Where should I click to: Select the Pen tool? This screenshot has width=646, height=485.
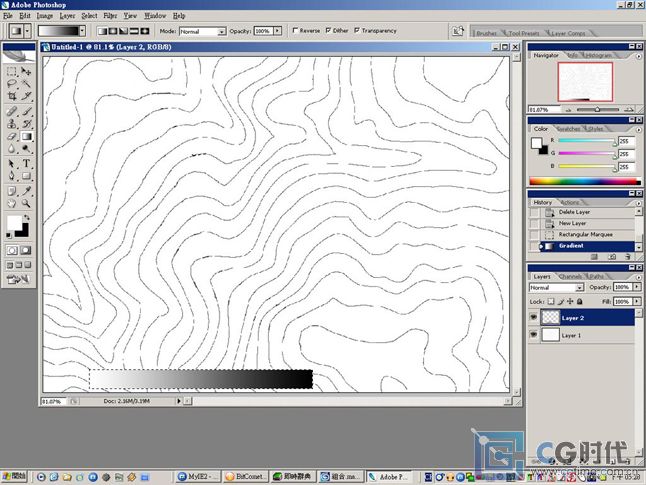tap(12, 176)
